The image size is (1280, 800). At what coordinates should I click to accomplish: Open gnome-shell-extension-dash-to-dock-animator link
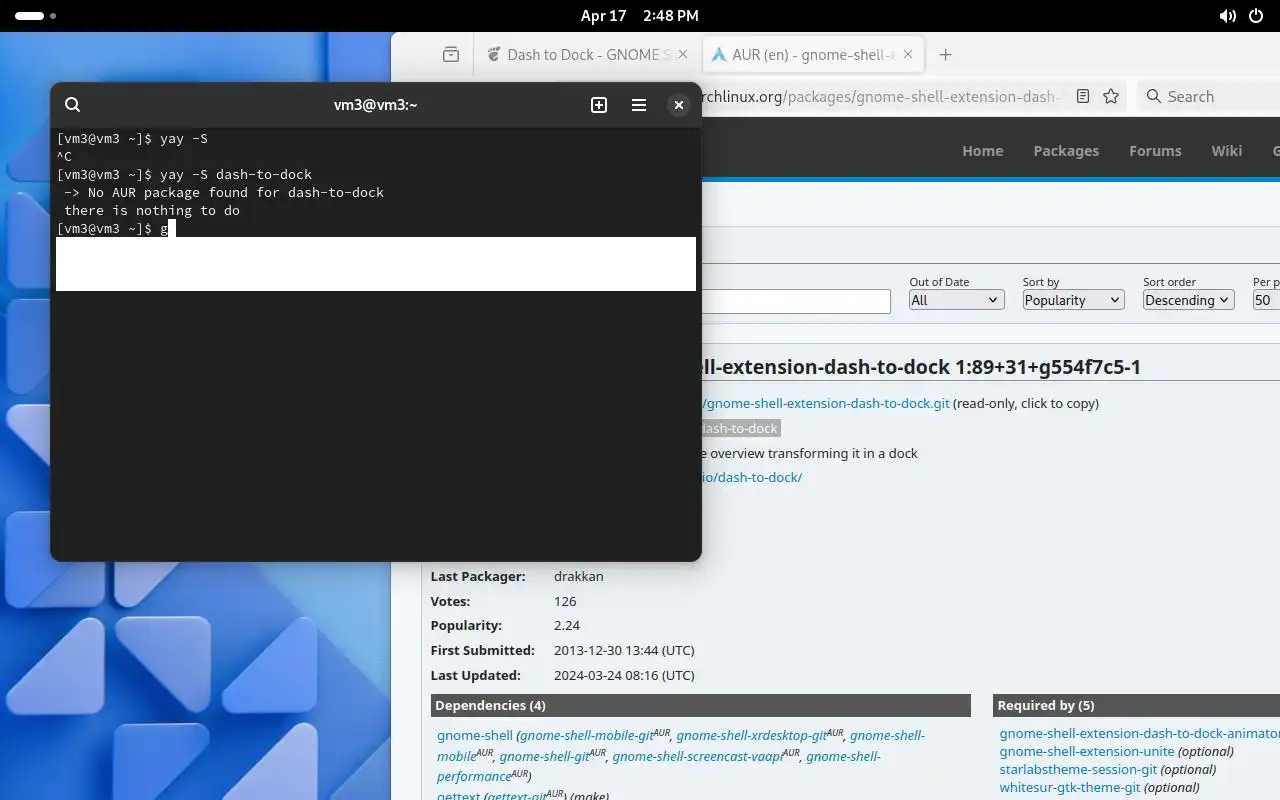pyautogui.click(x=1140, y=733)
